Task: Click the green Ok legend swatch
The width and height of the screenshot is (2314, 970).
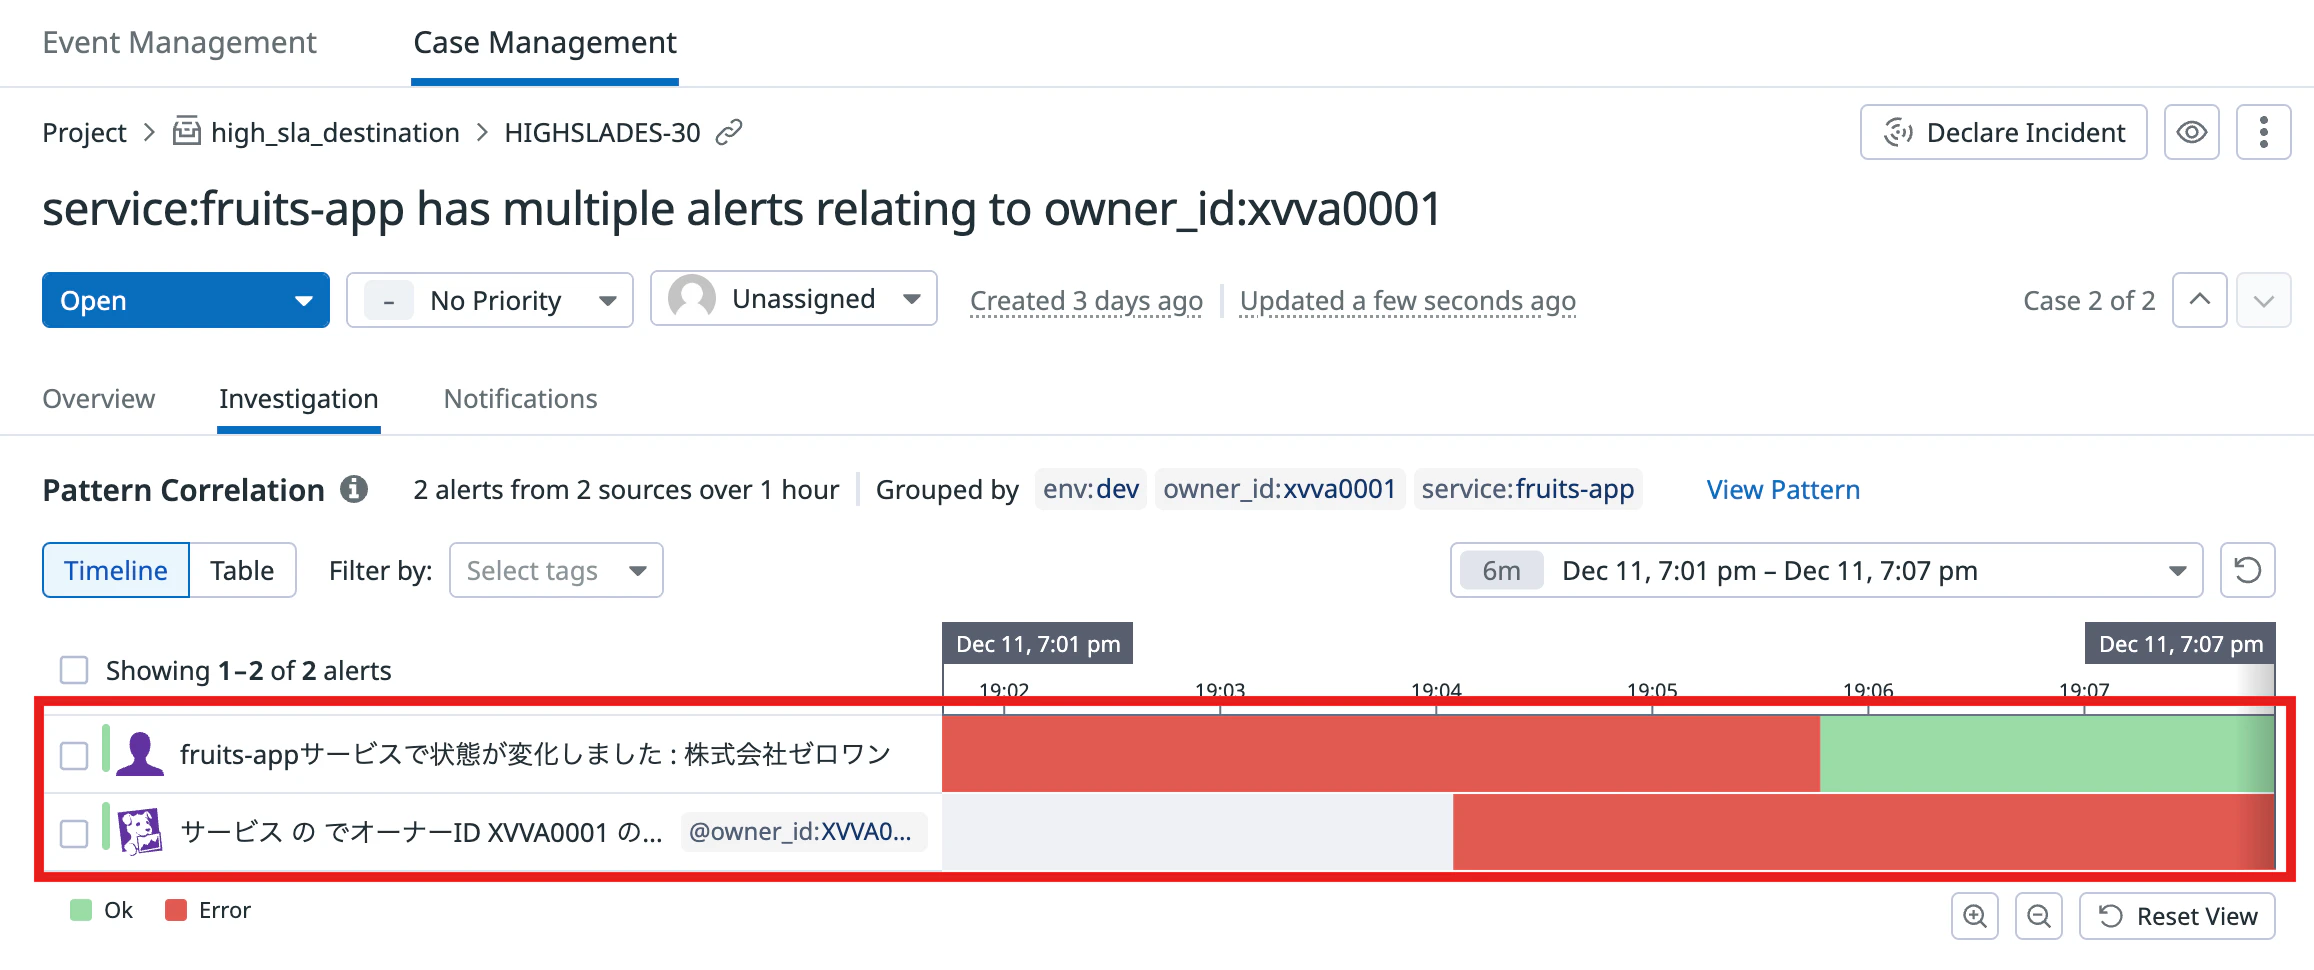Action: [81, 910]
